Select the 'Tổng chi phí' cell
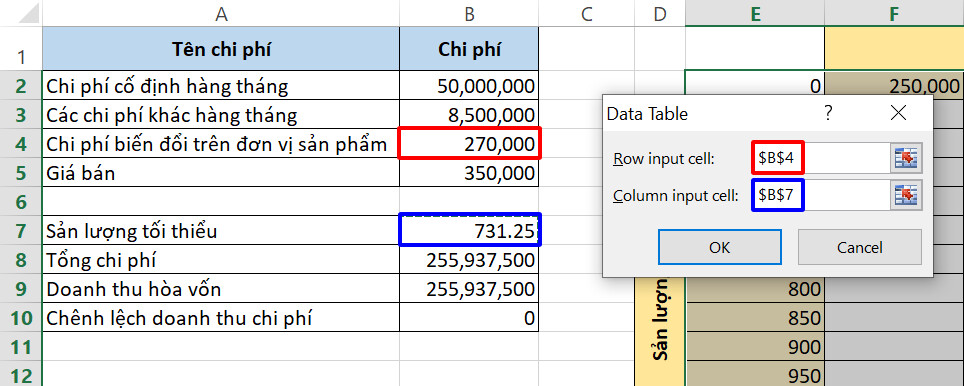 click(x=221, y=259)
